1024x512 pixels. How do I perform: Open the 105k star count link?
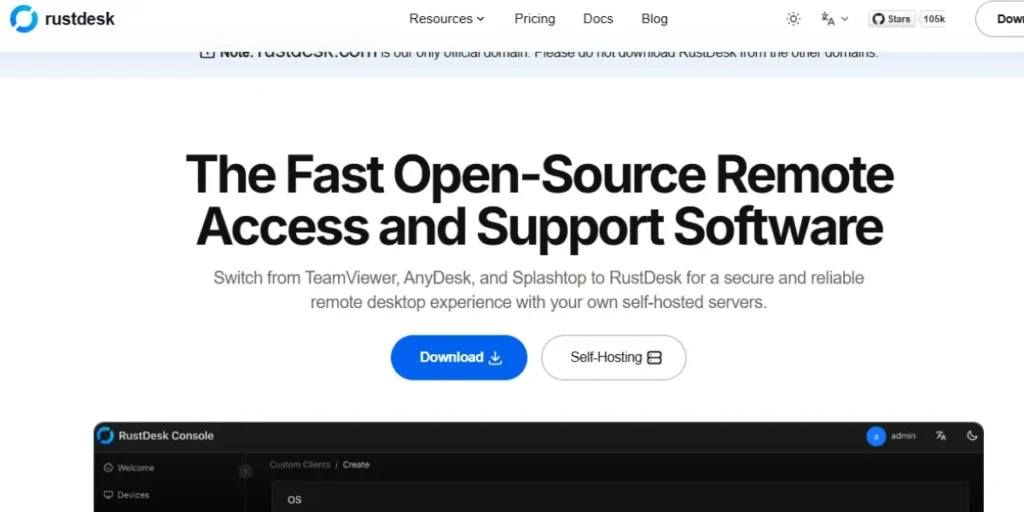pos(934,19)
